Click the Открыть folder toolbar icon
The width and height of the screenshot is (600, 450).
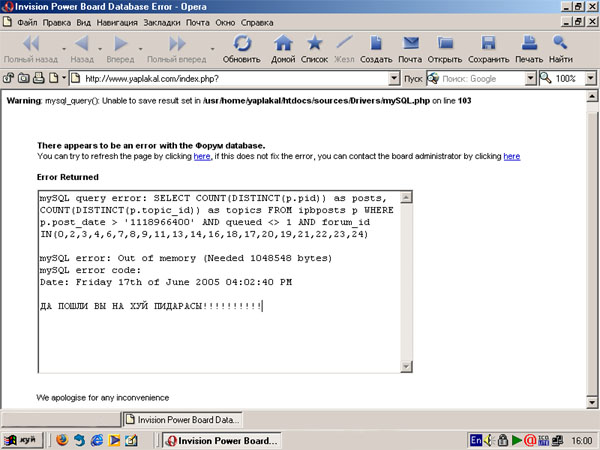tap(445, 43)
